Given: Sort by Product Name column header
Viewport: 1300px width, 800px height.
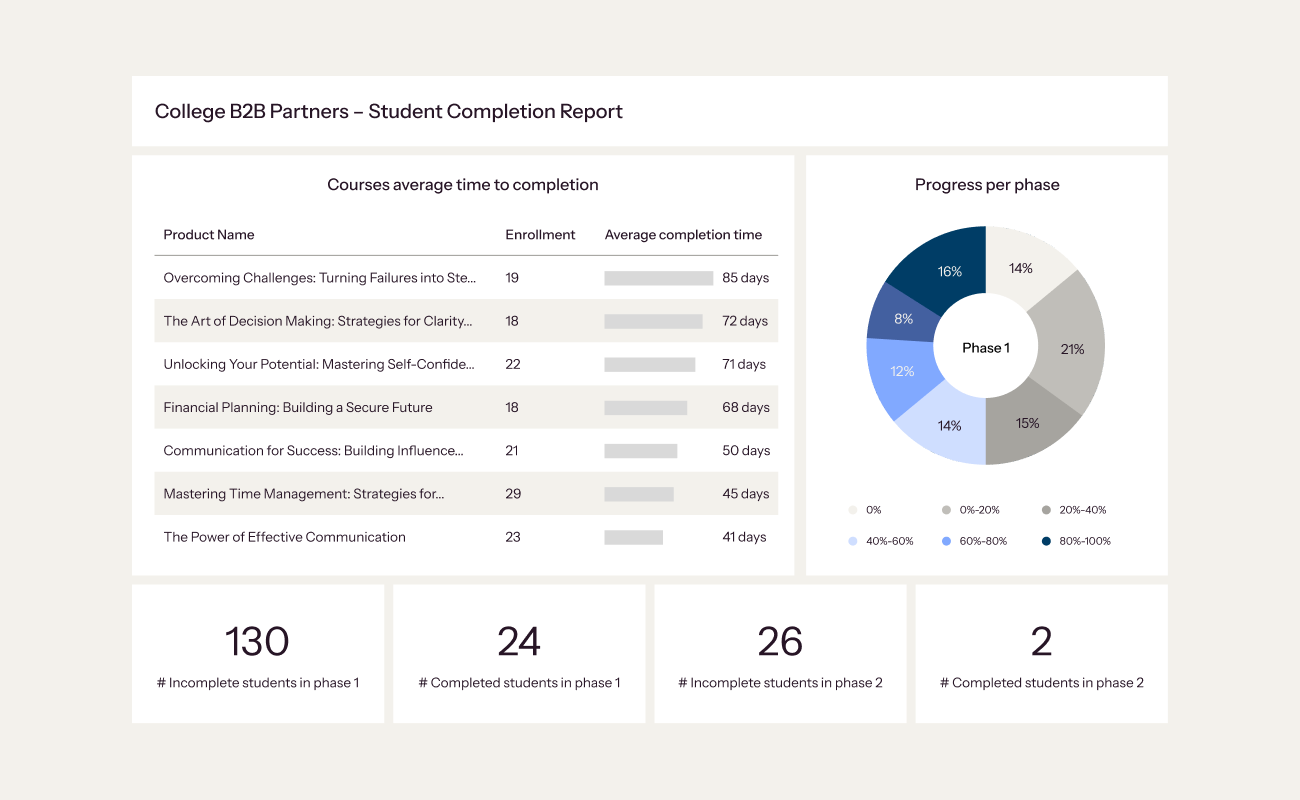Looking at the screenshot, I should tap(209, 235).
